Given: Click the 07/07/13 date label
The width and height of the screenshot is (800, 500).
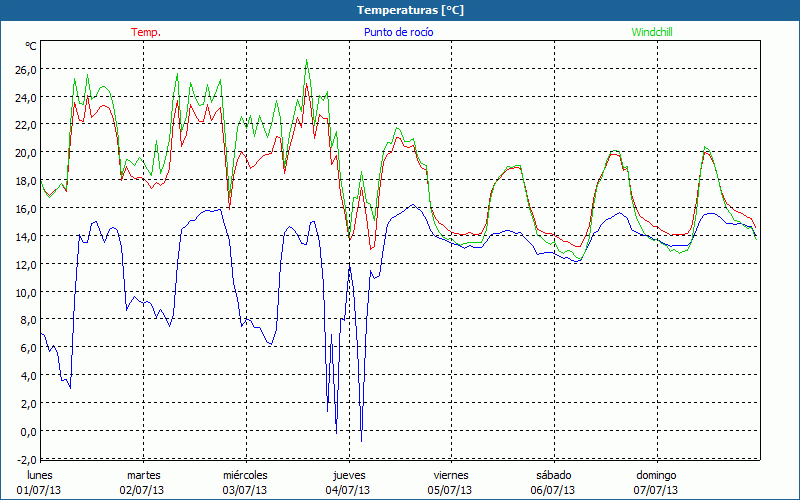Looking at the screenshot, I should pyautogui.click(x=656, y=490).
